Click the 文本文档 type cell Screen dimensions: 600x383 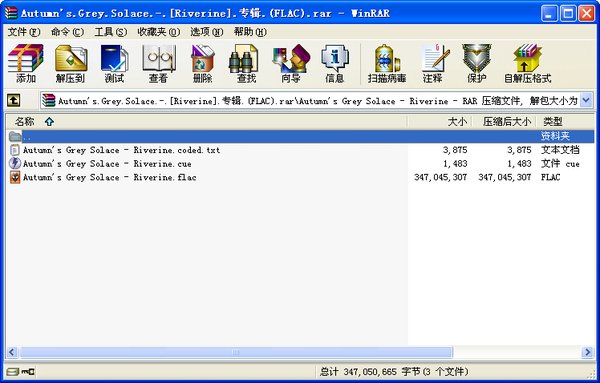560,150
